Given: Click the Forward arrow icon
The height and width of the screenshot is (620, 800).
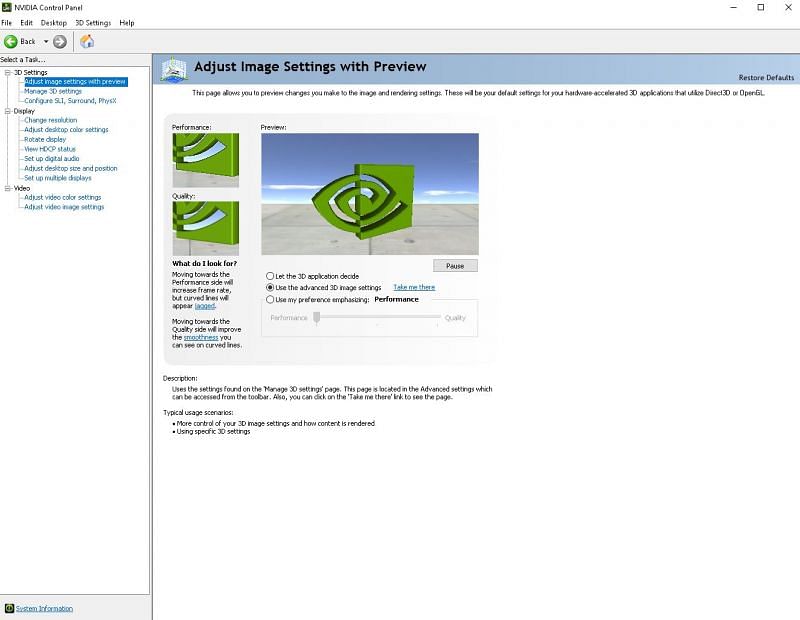Looking at the screenshot, I should tap(60, 41).
